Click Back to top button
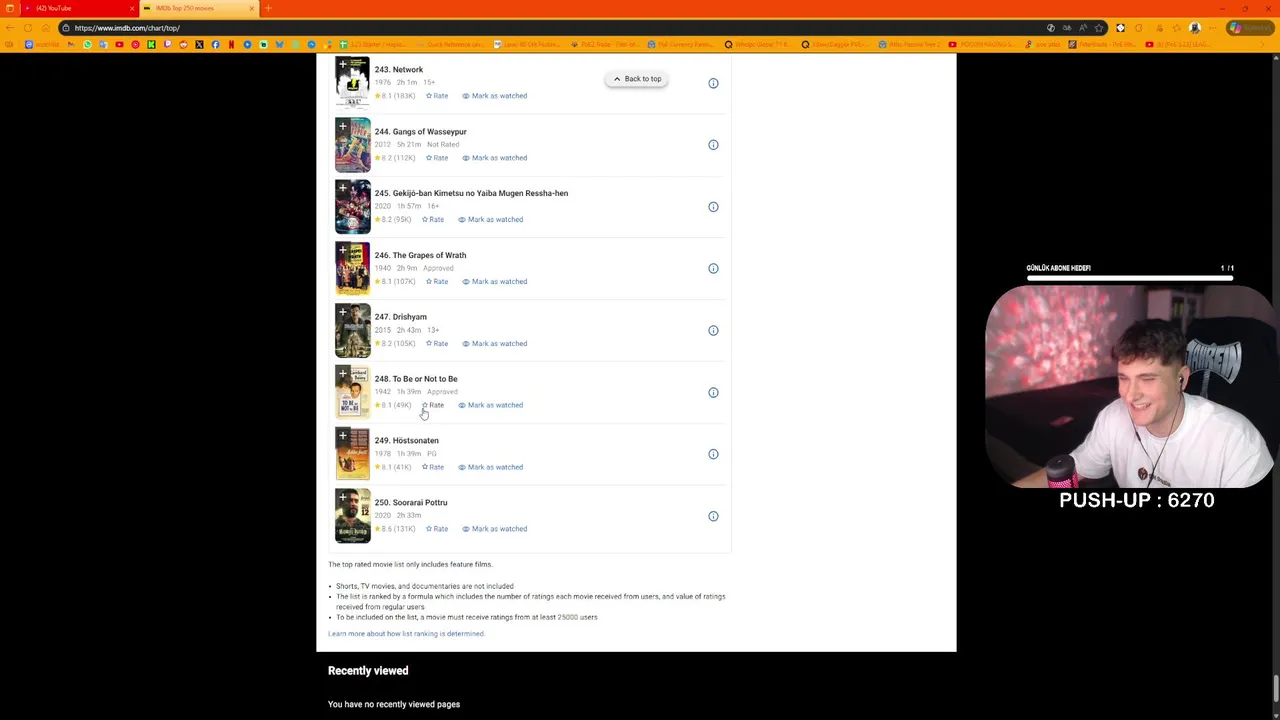Screen dimensions: 1280x720 click(637, 79)
